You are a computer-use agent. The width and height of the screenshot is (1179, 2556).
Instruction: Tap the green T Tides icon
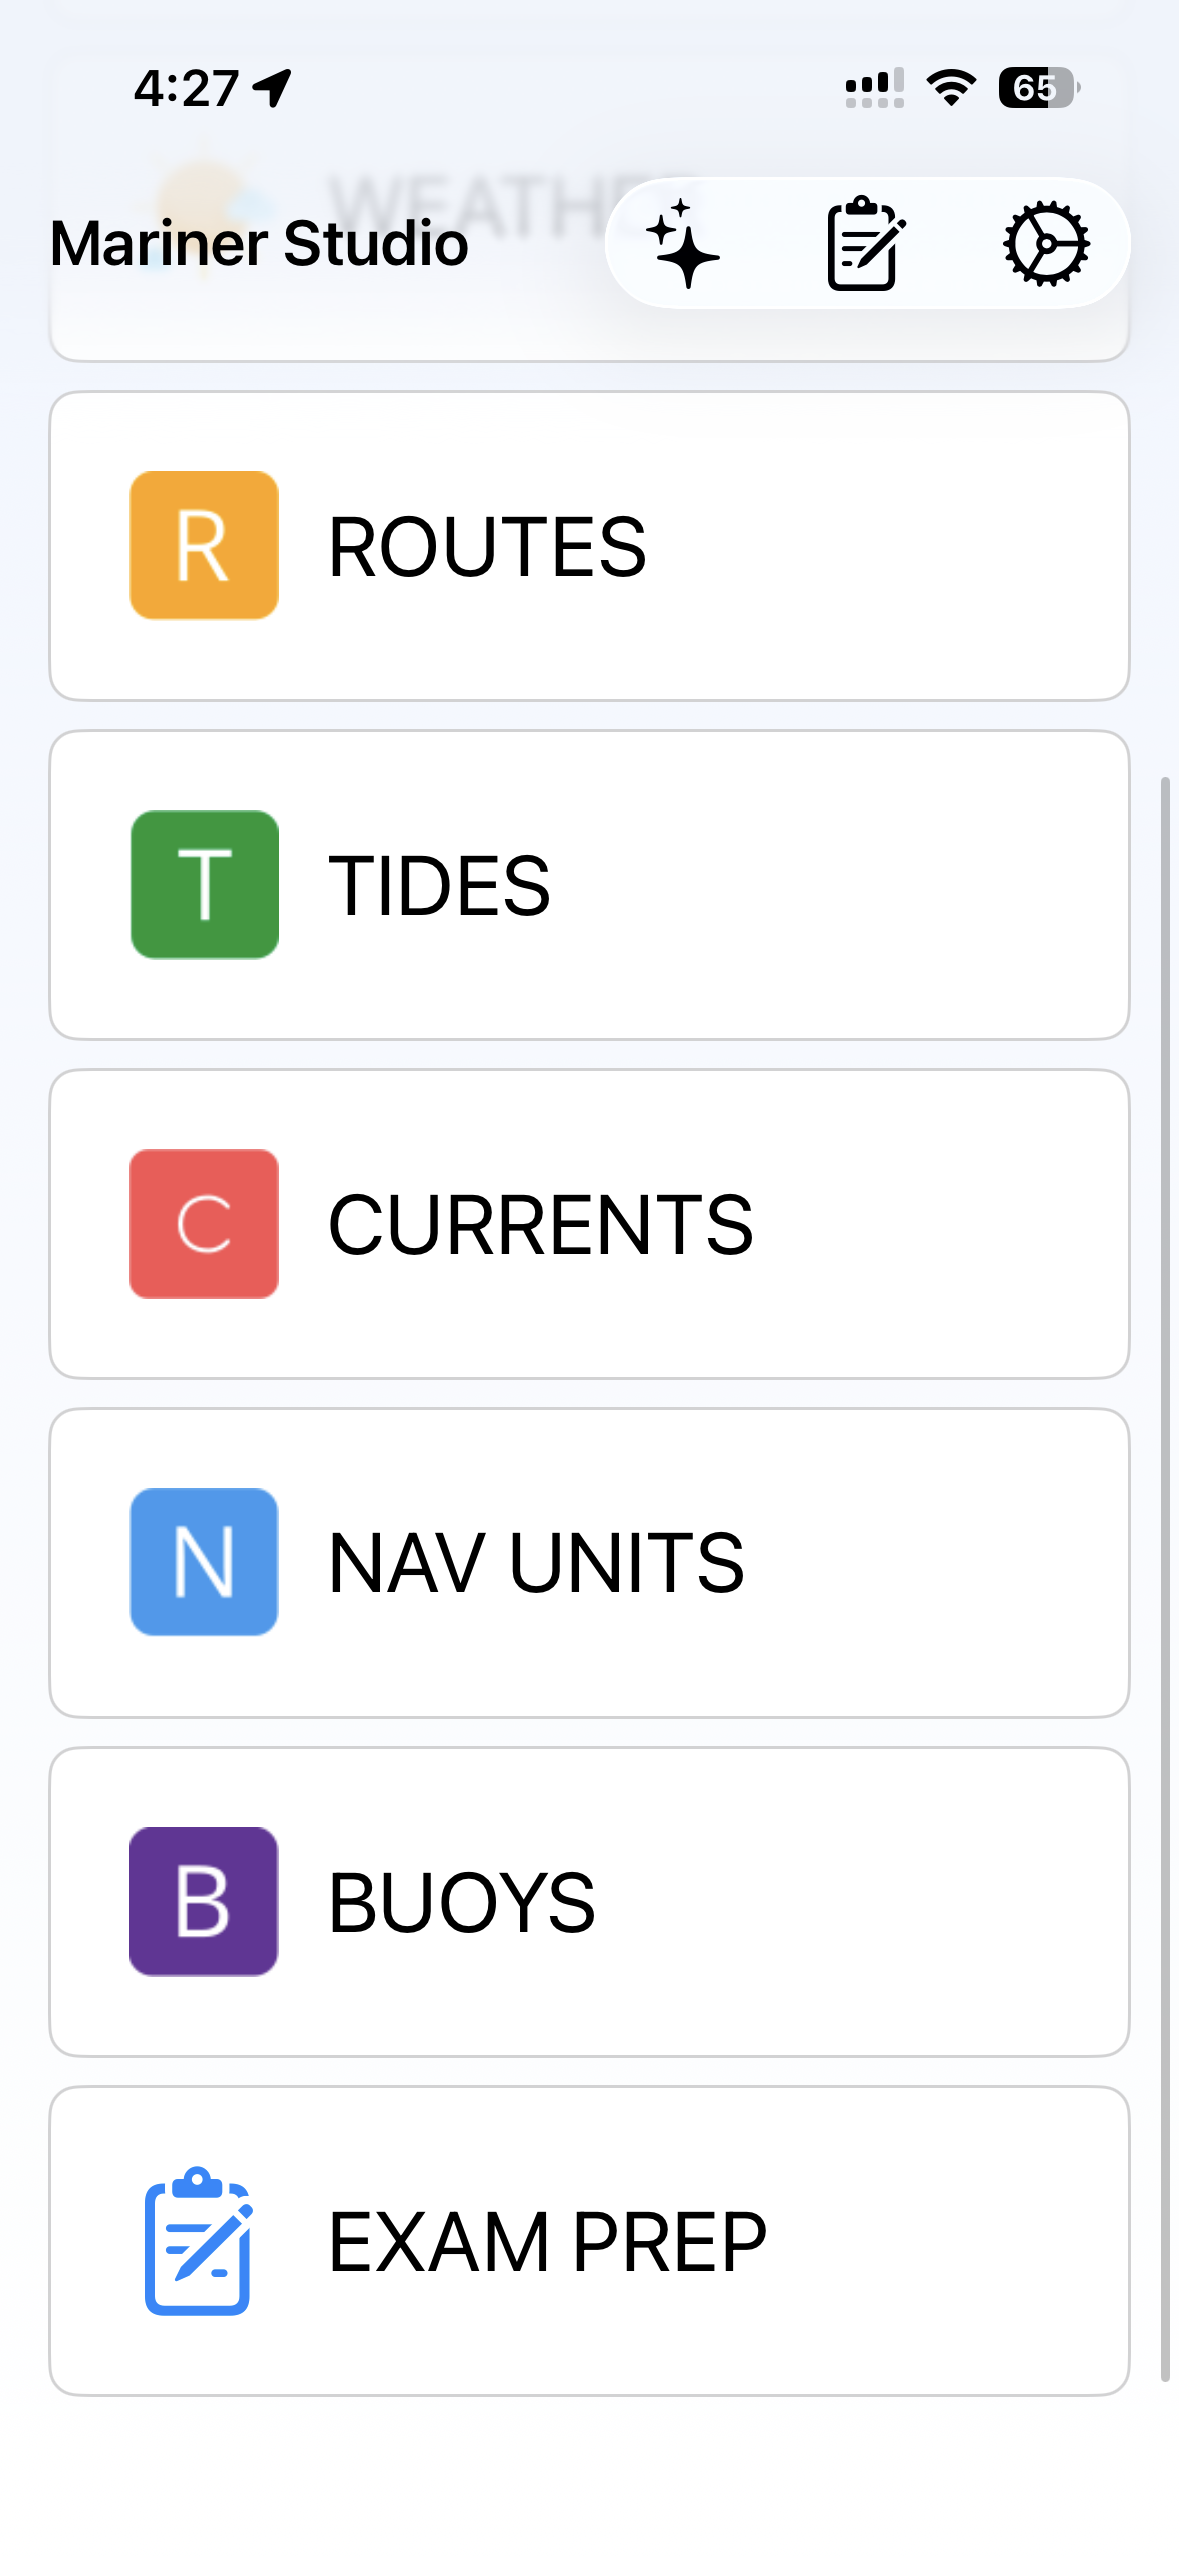click(x=204, y=884)
